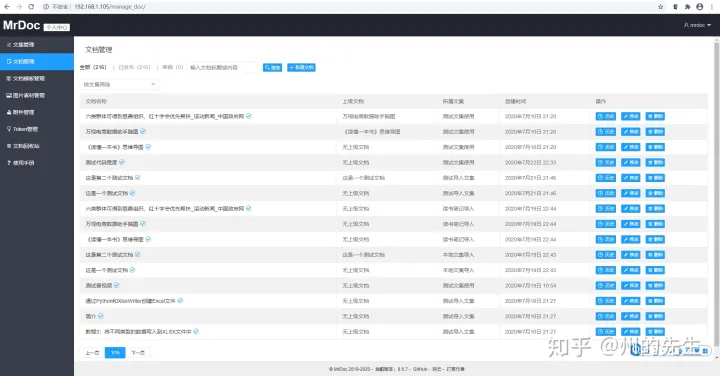Image resolution: width=720 pixels, height=376 pixels.
Task: Open history for 通过Python和XlsxWriter创建Excel文件
Action: (606, 301)
